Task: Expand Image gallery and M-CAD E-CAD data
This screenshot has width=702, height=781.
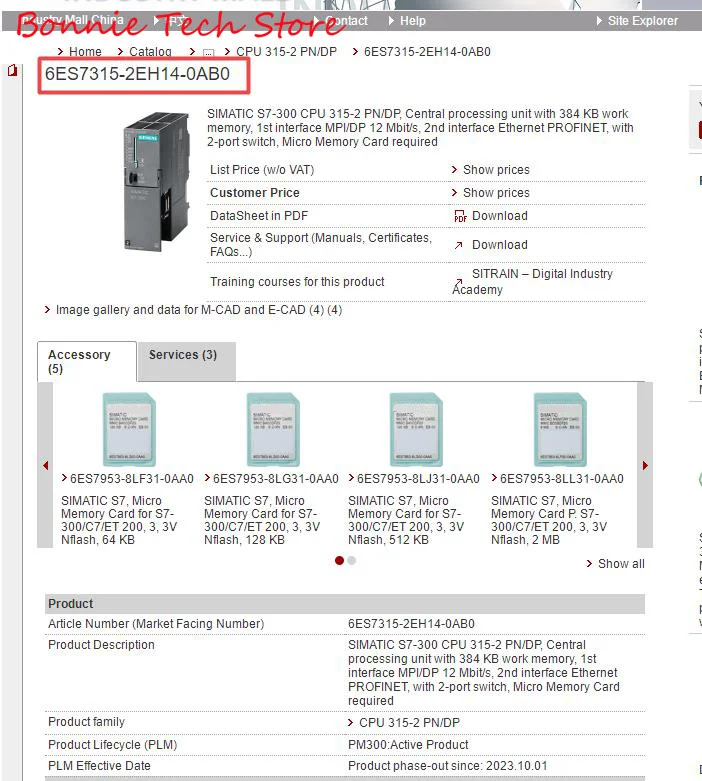Action: (198, 310)
